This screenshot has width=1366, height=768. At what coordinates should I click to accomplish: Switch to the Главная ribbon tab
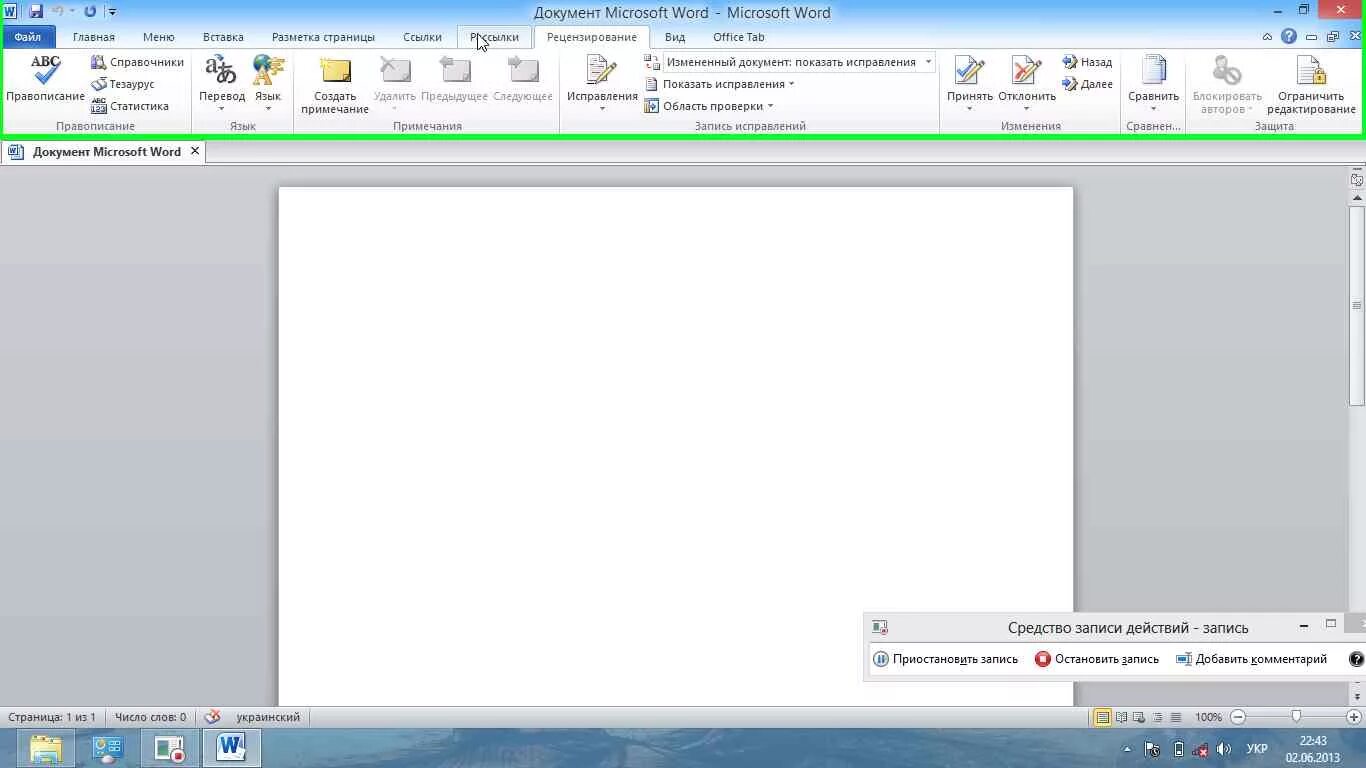94,37
